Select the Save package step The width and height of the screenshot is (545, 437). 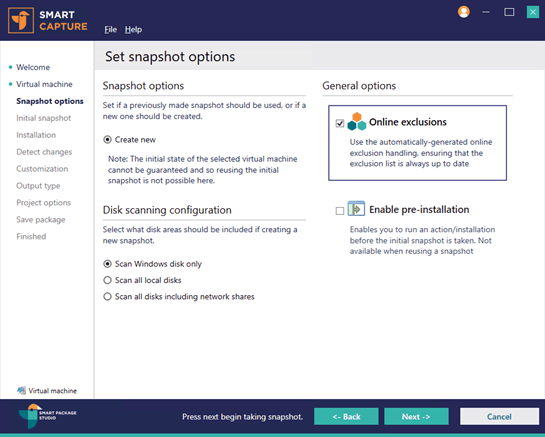[x=41, y=220]
